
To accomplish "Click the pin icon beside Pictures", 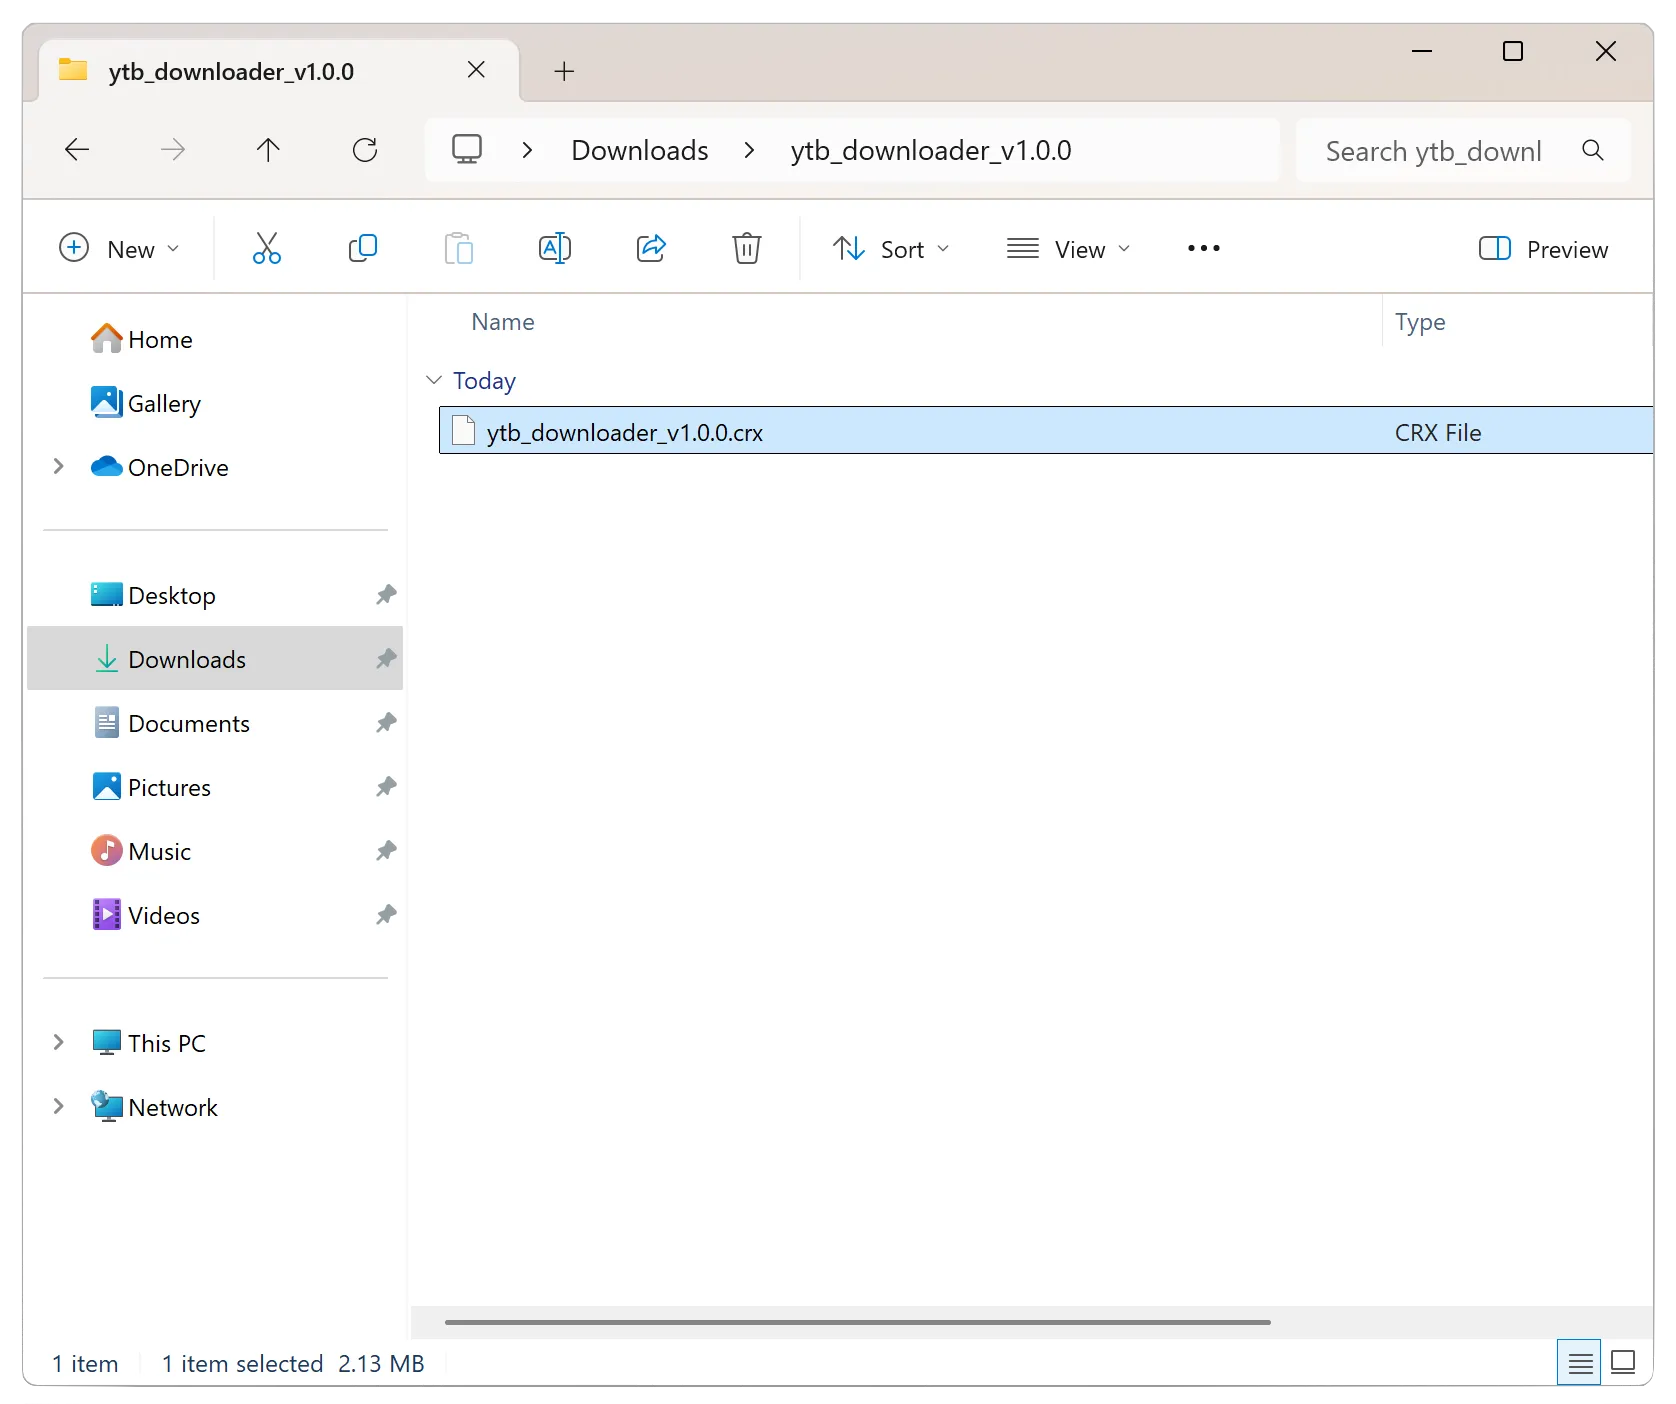I will click(386, 787).
